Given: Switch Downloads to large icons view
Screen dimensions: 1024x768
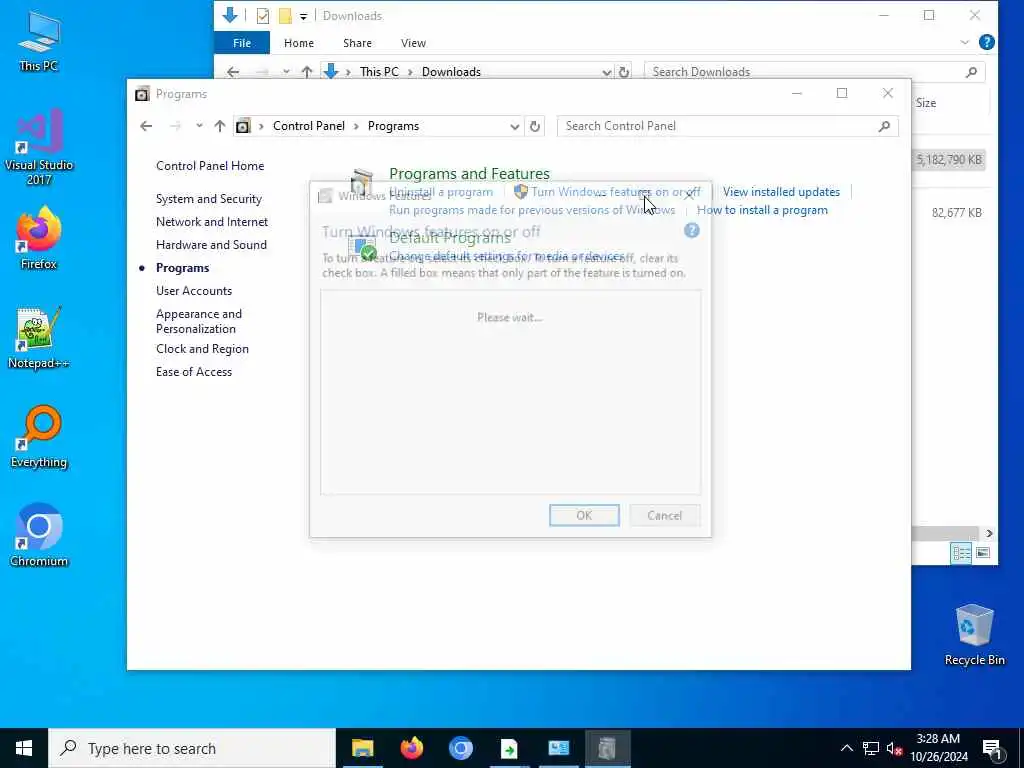Looking at the screenshot, I should 983,553.
